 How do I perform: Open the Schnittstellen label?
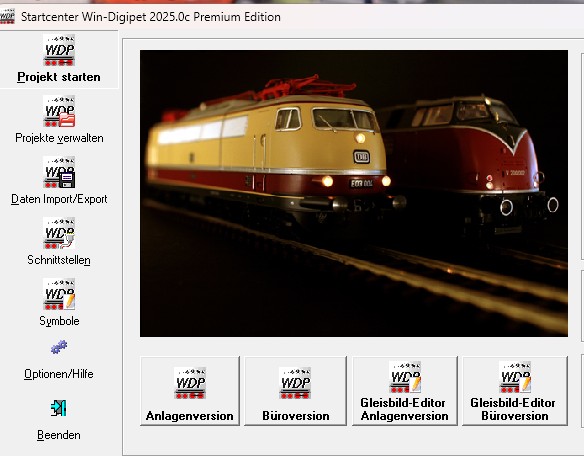[x=59, y=260]
